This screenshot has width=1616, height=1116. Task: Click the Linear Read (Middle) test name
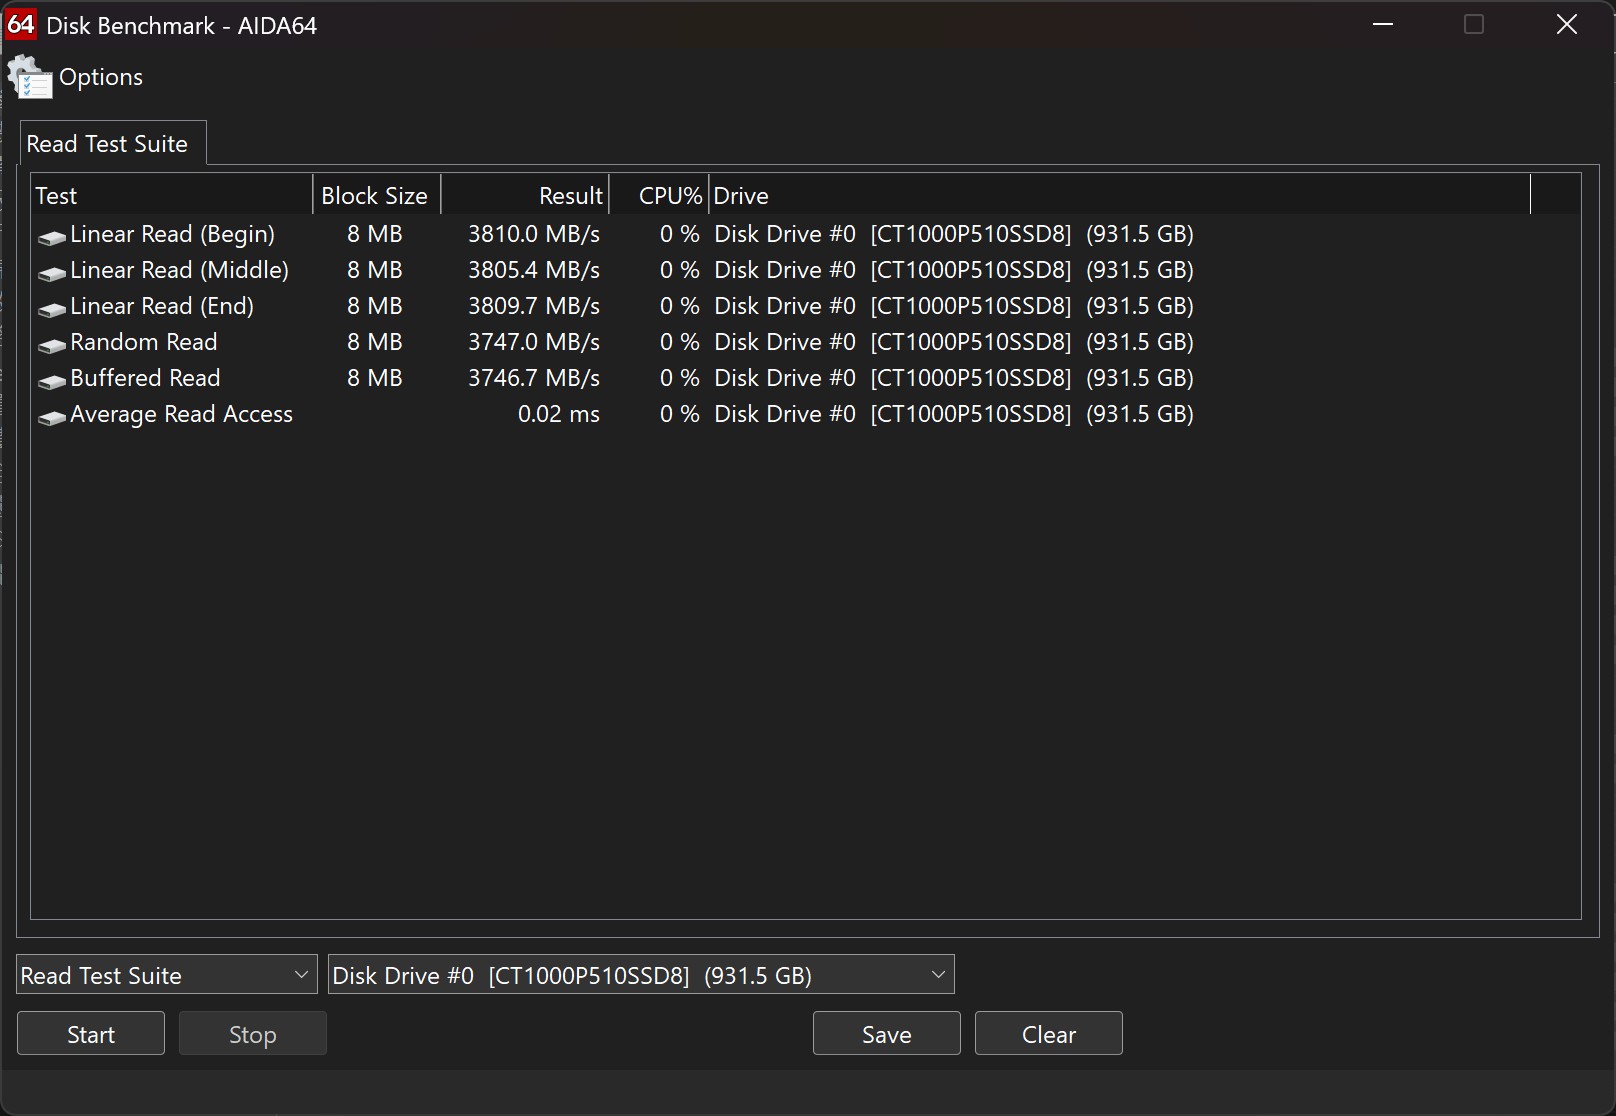179,270
